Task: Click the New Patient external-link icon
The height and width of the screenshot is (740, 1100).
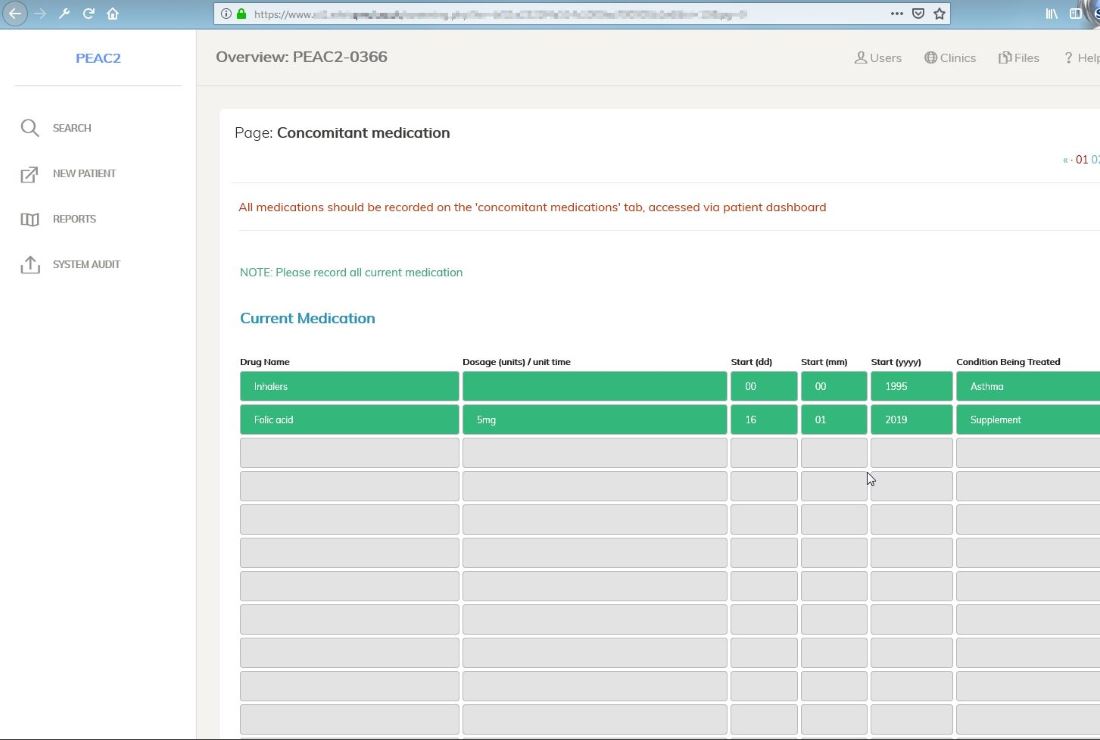Action: tap(29, 174)
